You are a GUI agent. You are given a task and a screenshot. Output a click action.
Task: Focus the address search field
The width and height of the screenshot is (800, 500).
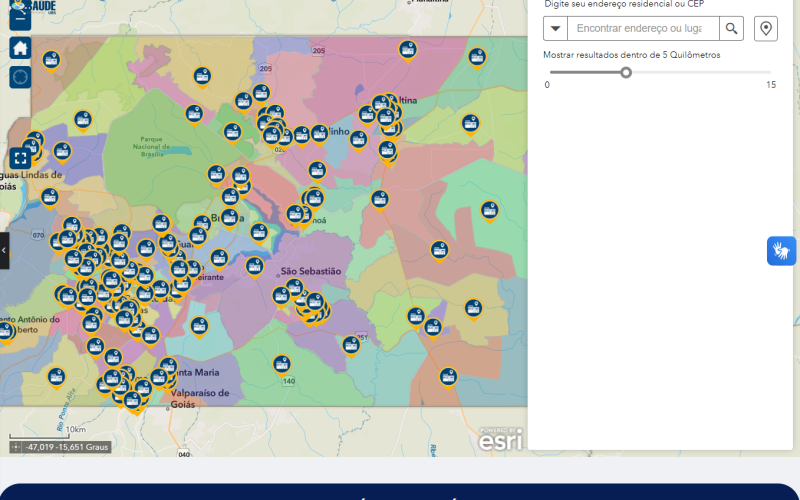point(643,29)
